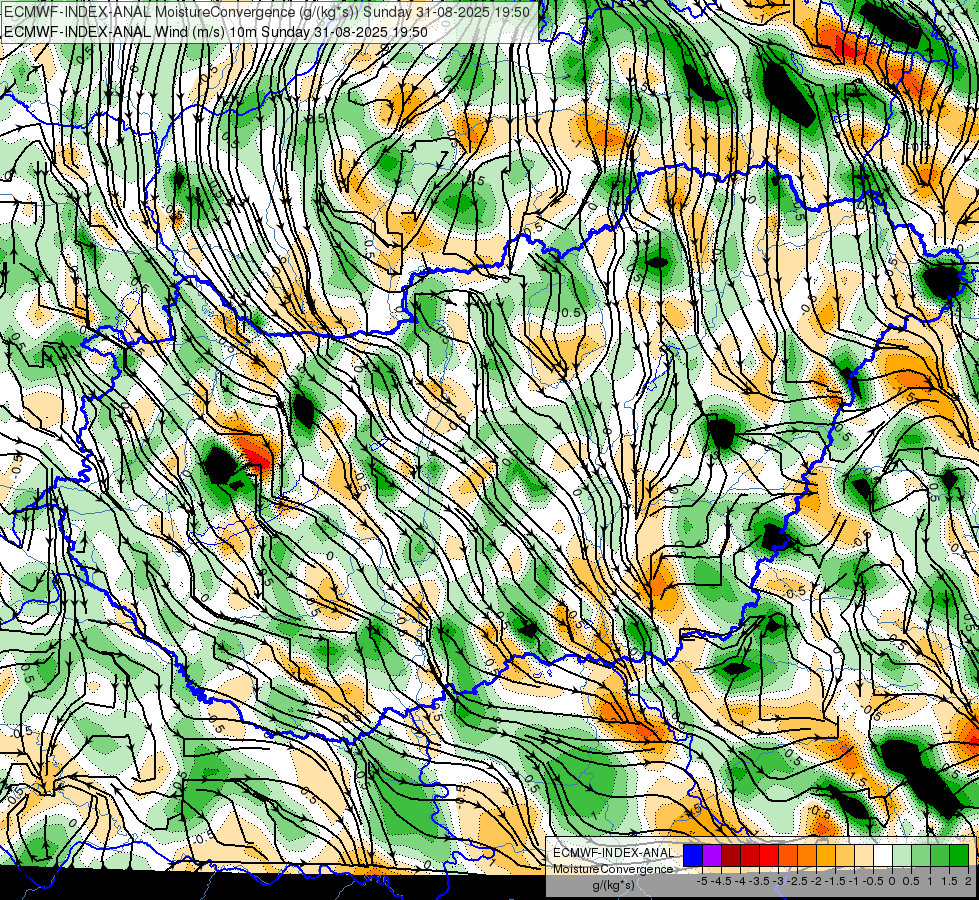Screen dimensions: 979x900
Task: Click the MoistureConvergence title line at top
Action: 267,12
